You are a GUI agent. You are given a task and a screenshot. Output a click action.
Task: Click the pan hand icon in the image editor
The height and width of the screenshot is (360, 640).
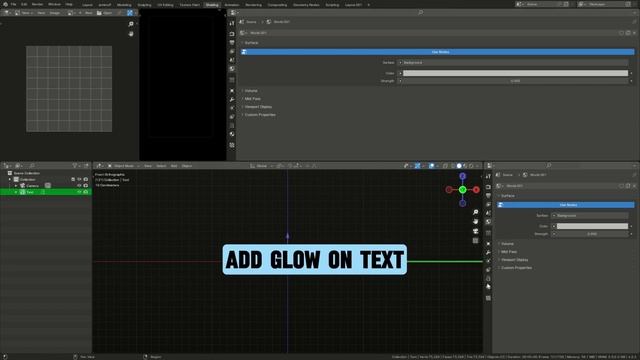pos(131,33)
